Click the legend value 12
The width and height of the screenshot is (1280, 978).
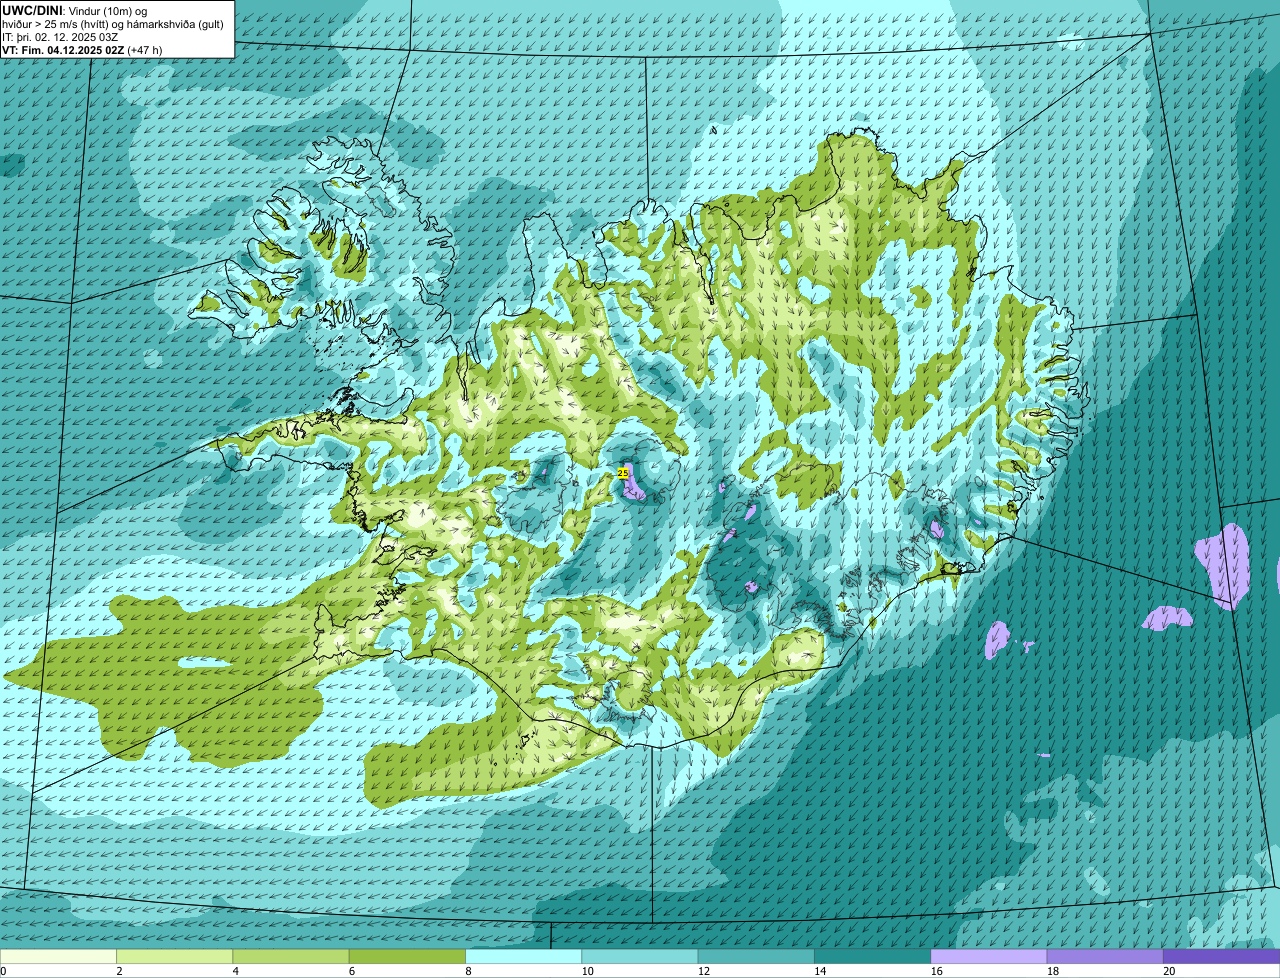click(x=703, y=971)
